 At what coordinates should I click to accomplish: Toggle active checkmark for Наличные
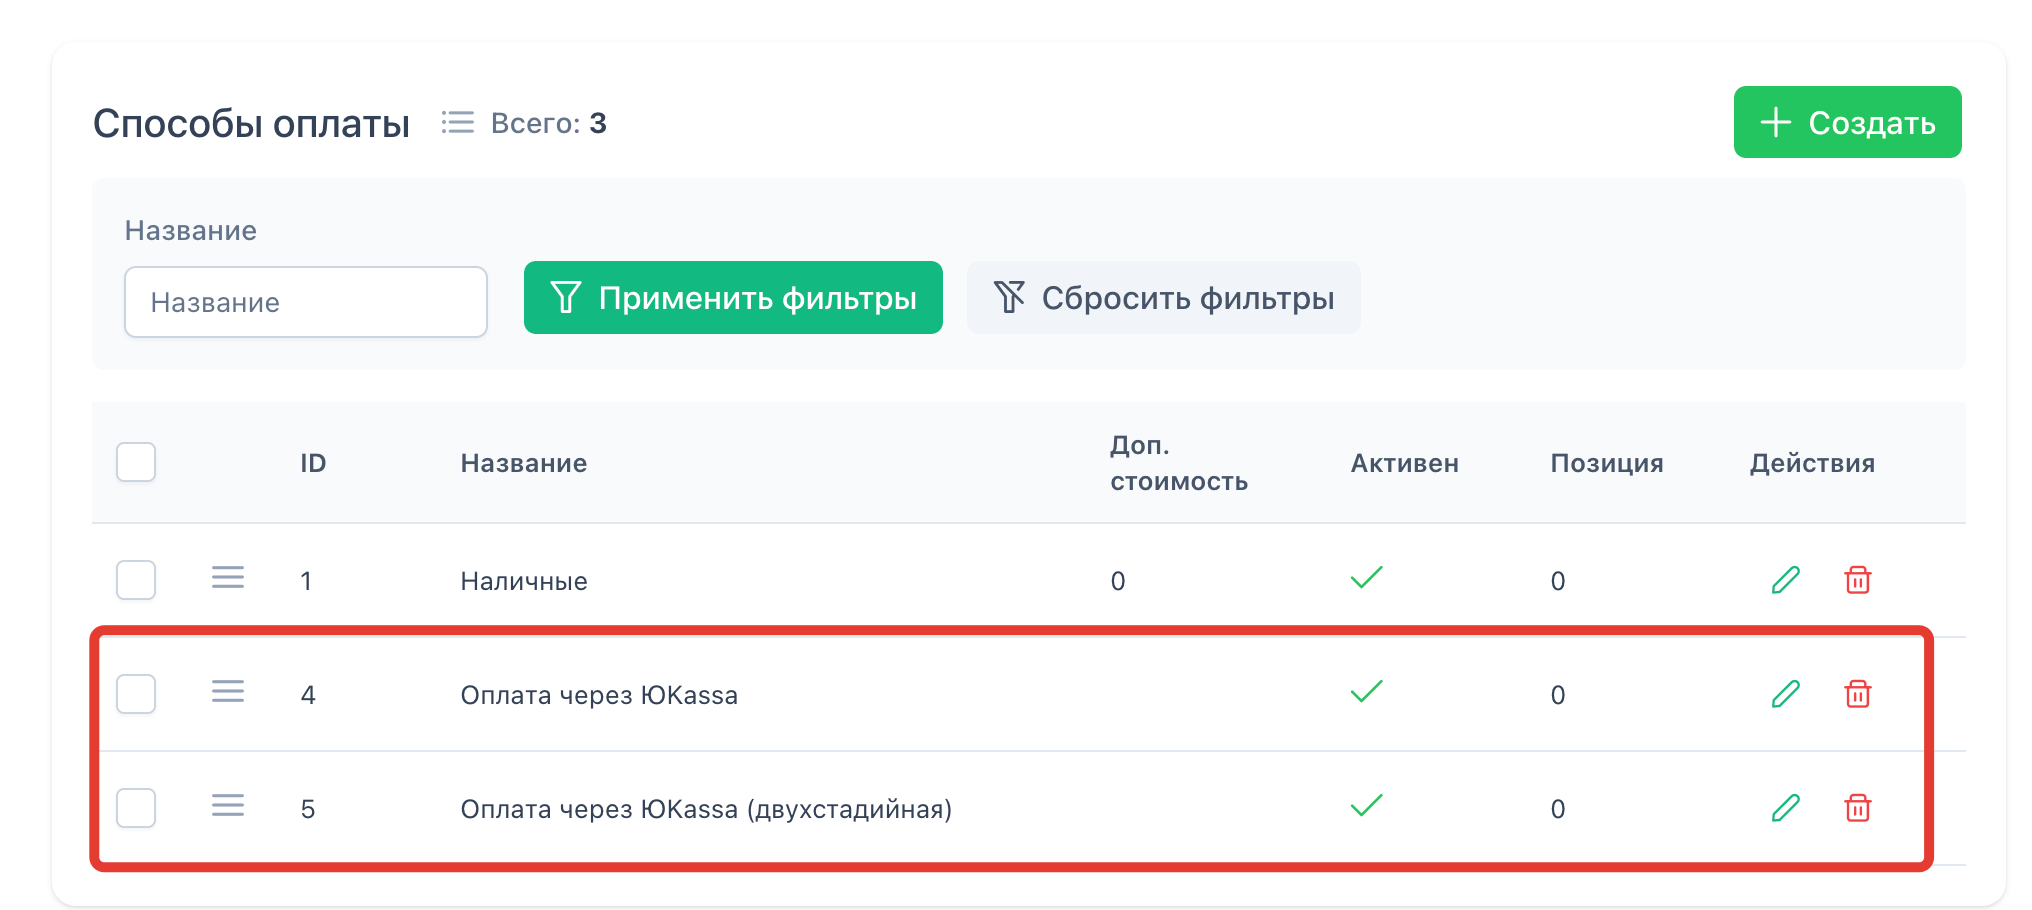[x=1366, y=578]
